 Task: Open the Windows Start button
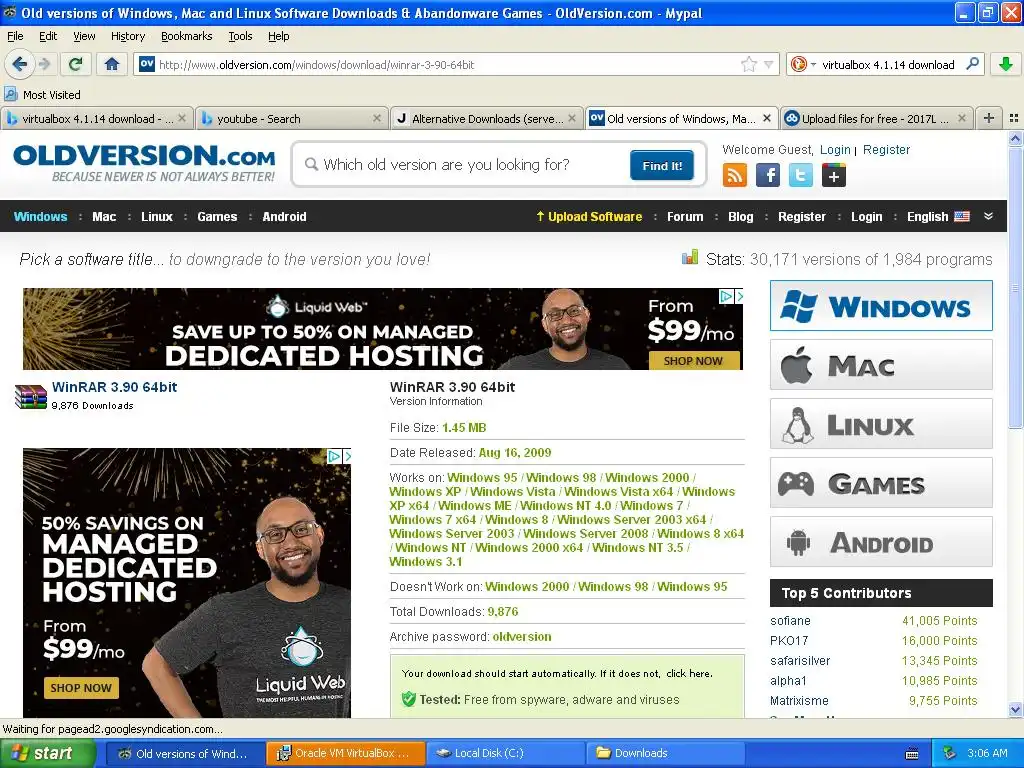click(46, 753)
